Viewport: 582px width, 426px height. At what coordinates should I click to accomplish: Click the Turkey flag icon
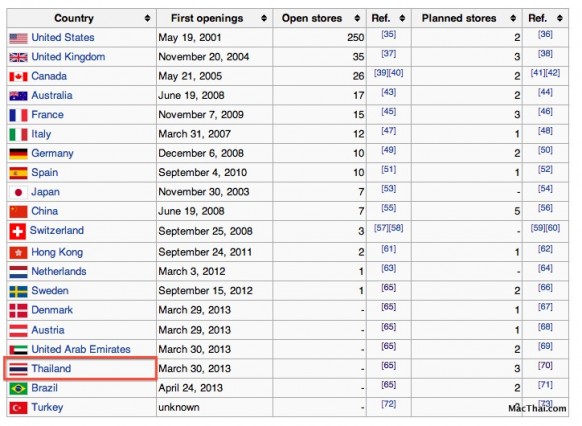click(18, 408)
